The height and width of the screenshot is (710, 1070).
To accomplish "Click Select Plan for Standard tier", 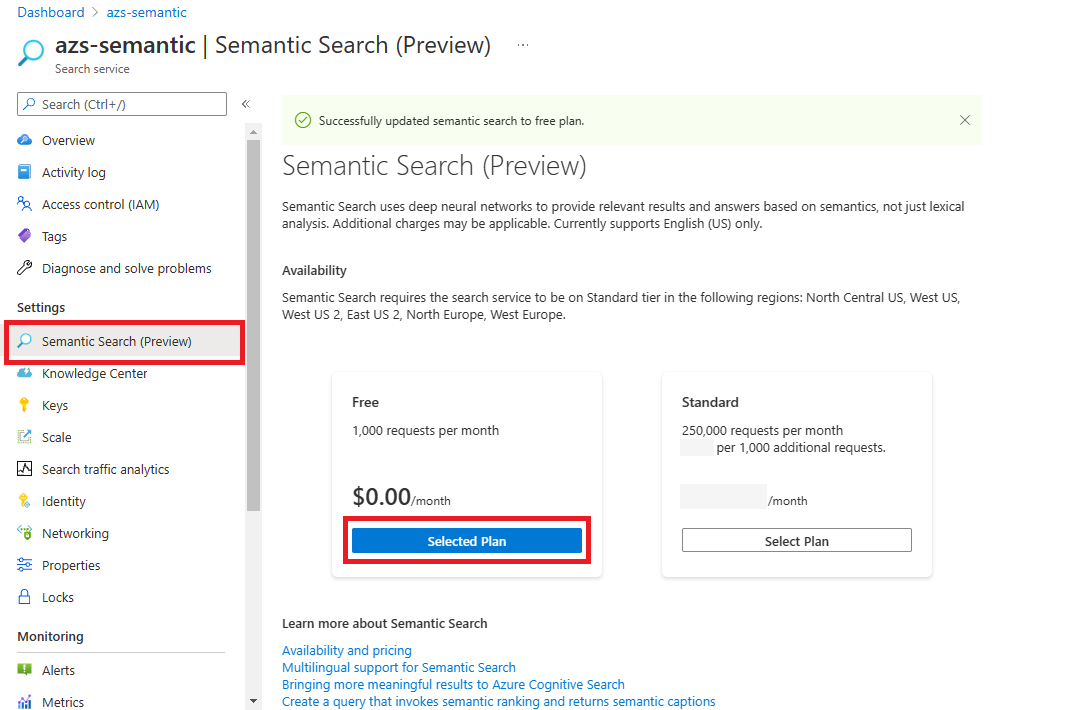I will [x=796, y=541].
